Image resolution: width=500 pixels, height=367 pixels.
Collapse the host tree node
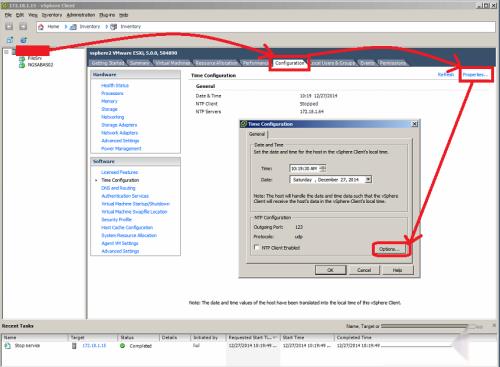coord(6,52)
